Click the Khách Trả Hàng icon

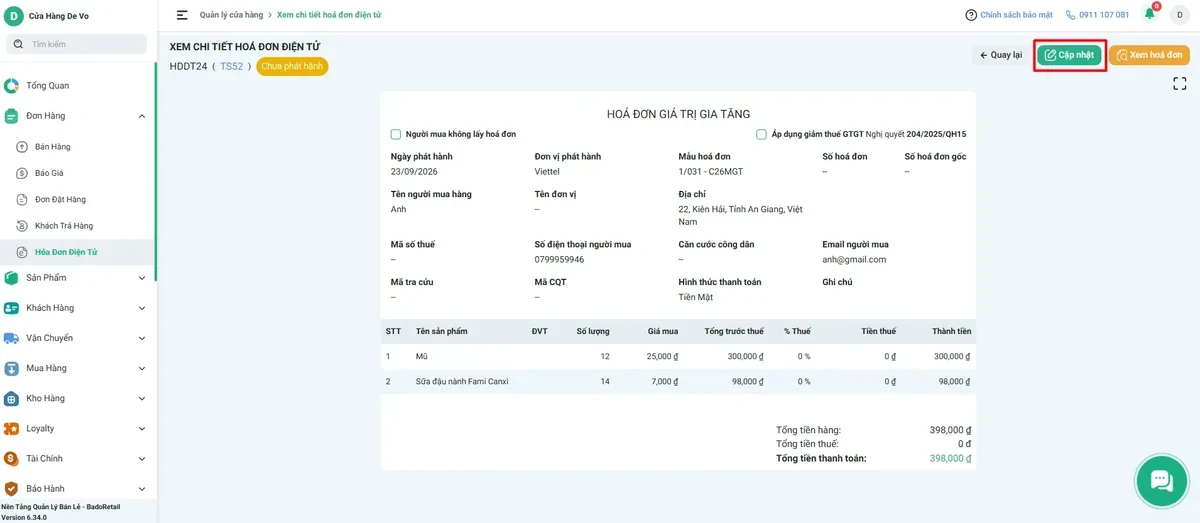pyautogui.click(x=23, y=226)
